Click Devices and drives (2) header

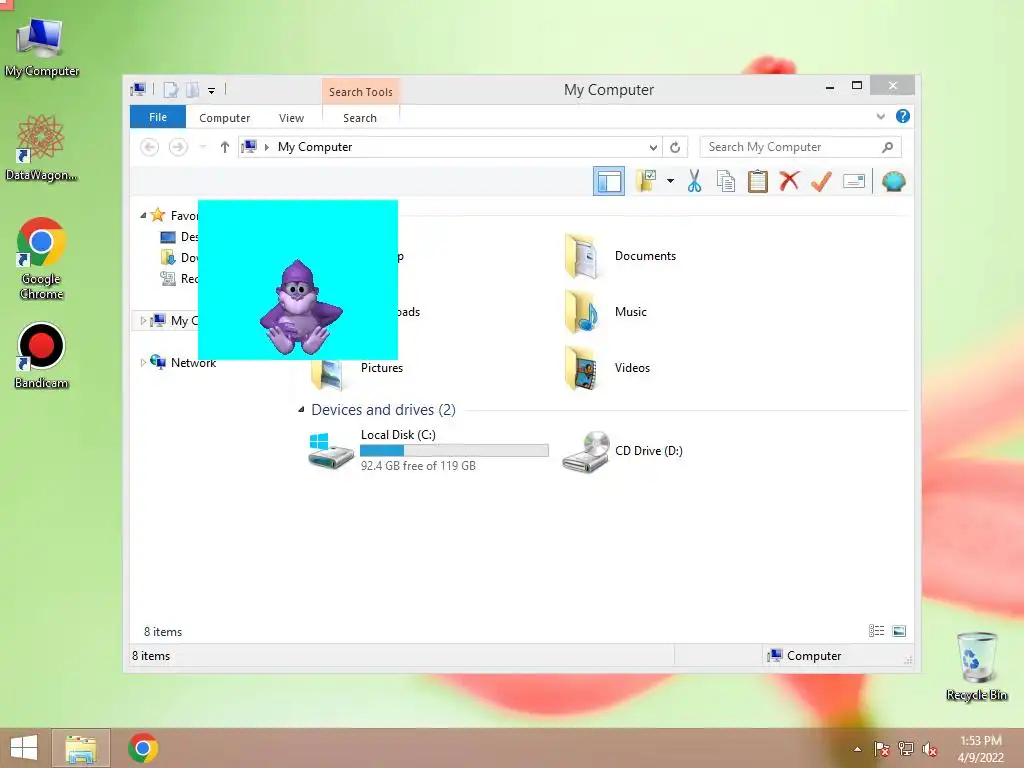[x=383, y=409]
